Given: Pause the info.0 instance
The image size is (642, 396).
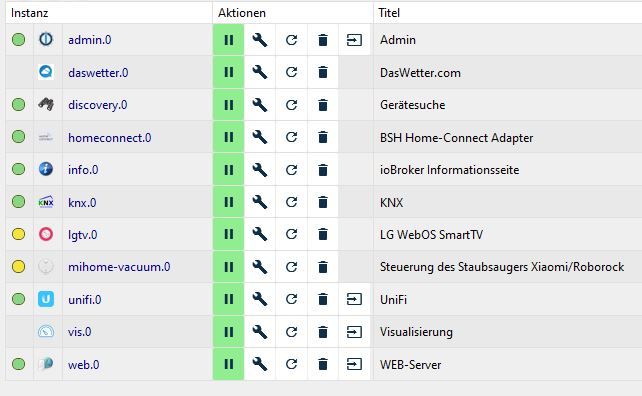Looking at the screenshot, I should 228,170.
